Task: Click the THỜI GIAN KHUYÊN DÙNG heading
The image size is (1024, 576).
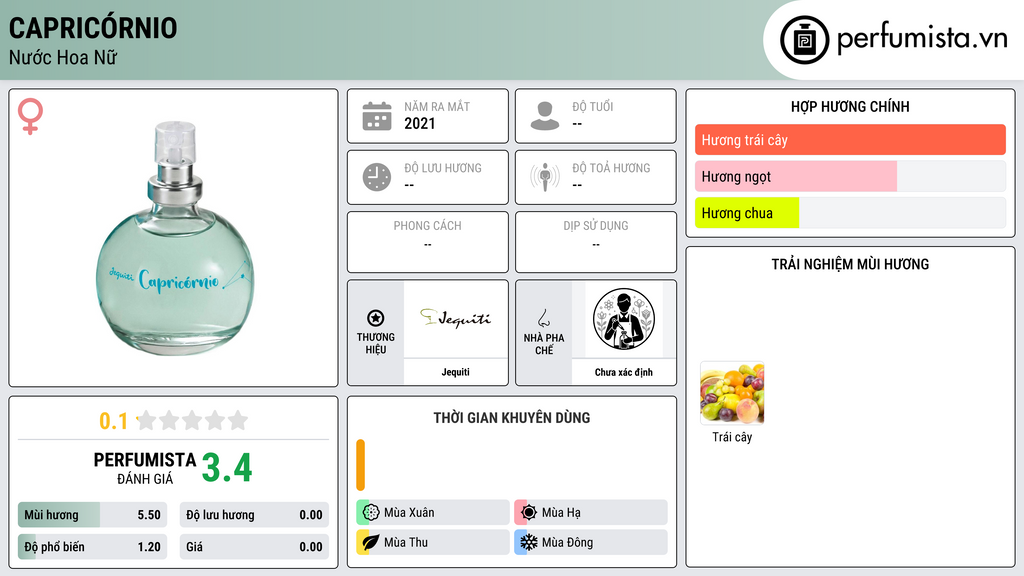Action: (x=512, y=418)
